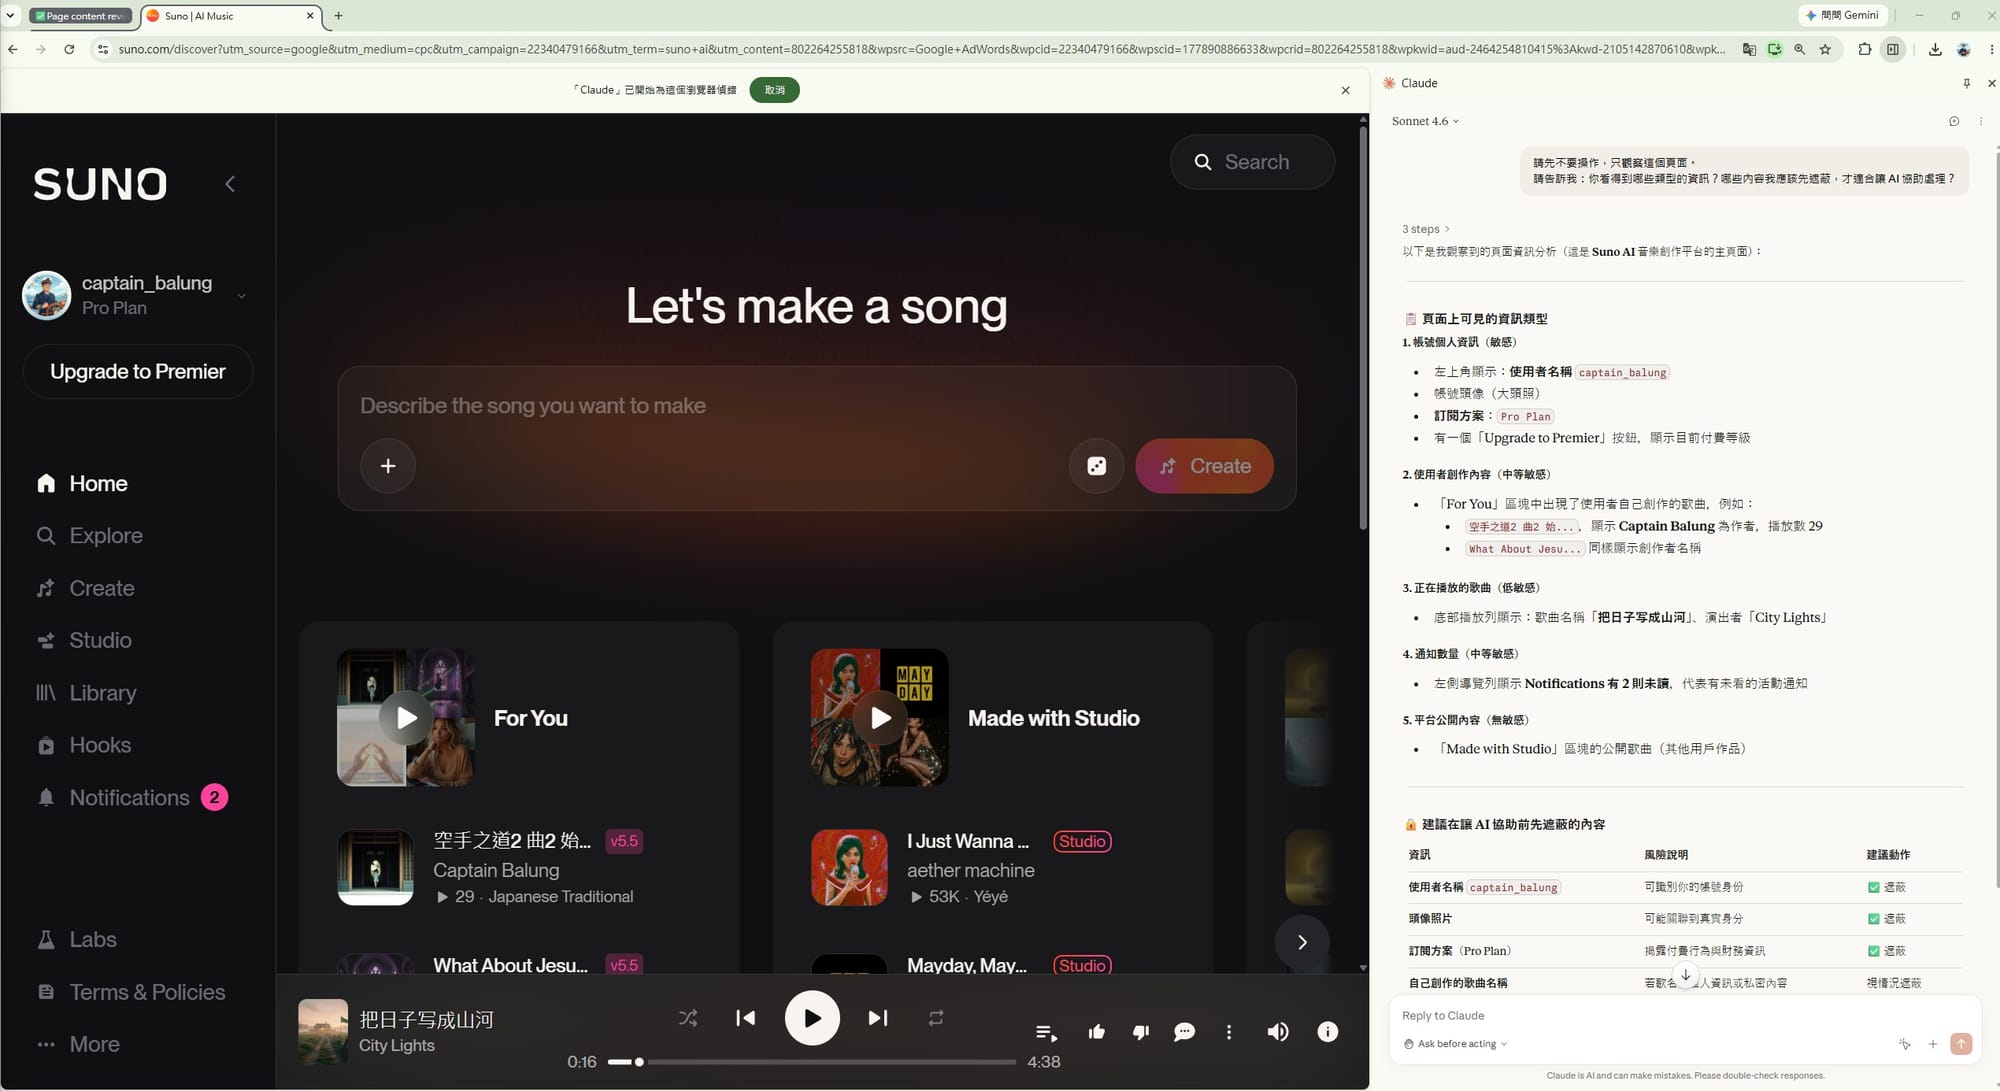Open Chrome extensions puzzle icon
The width and height of the screenshot is (2000, 1091).
(1864, 49)
